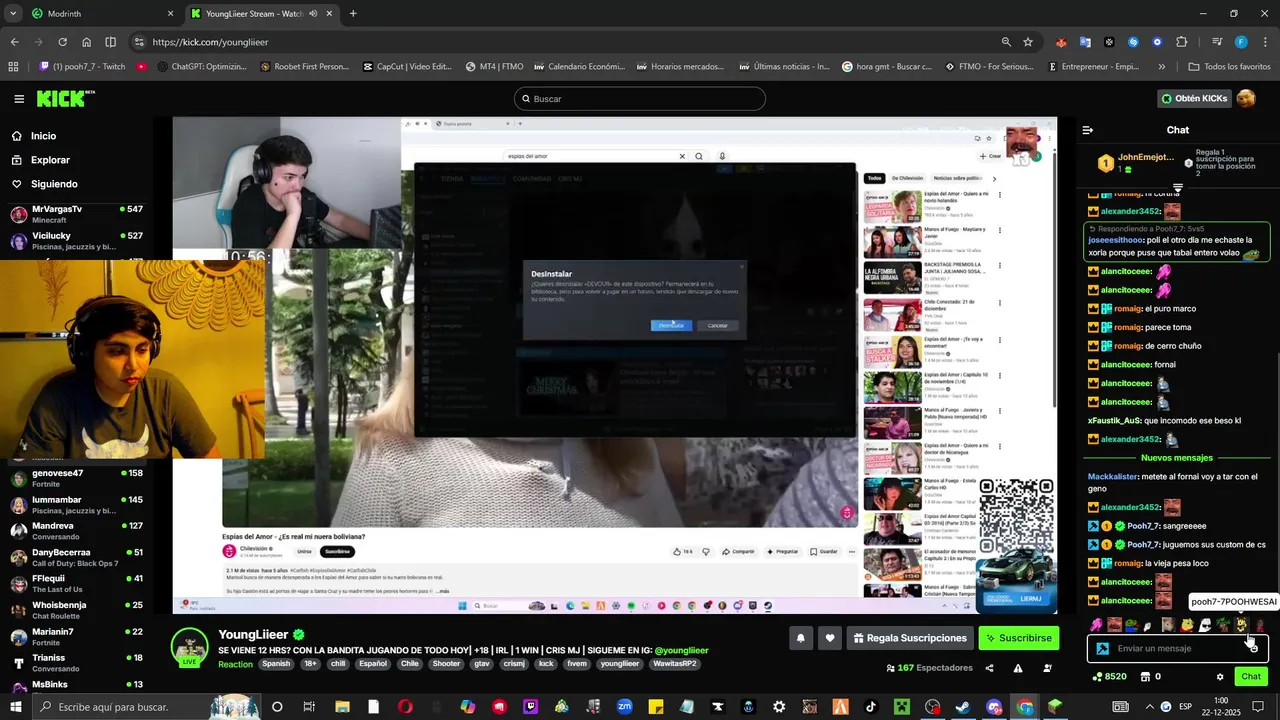Click the Spanish stream tag
1280x720 pixels.
click(276, 664)
